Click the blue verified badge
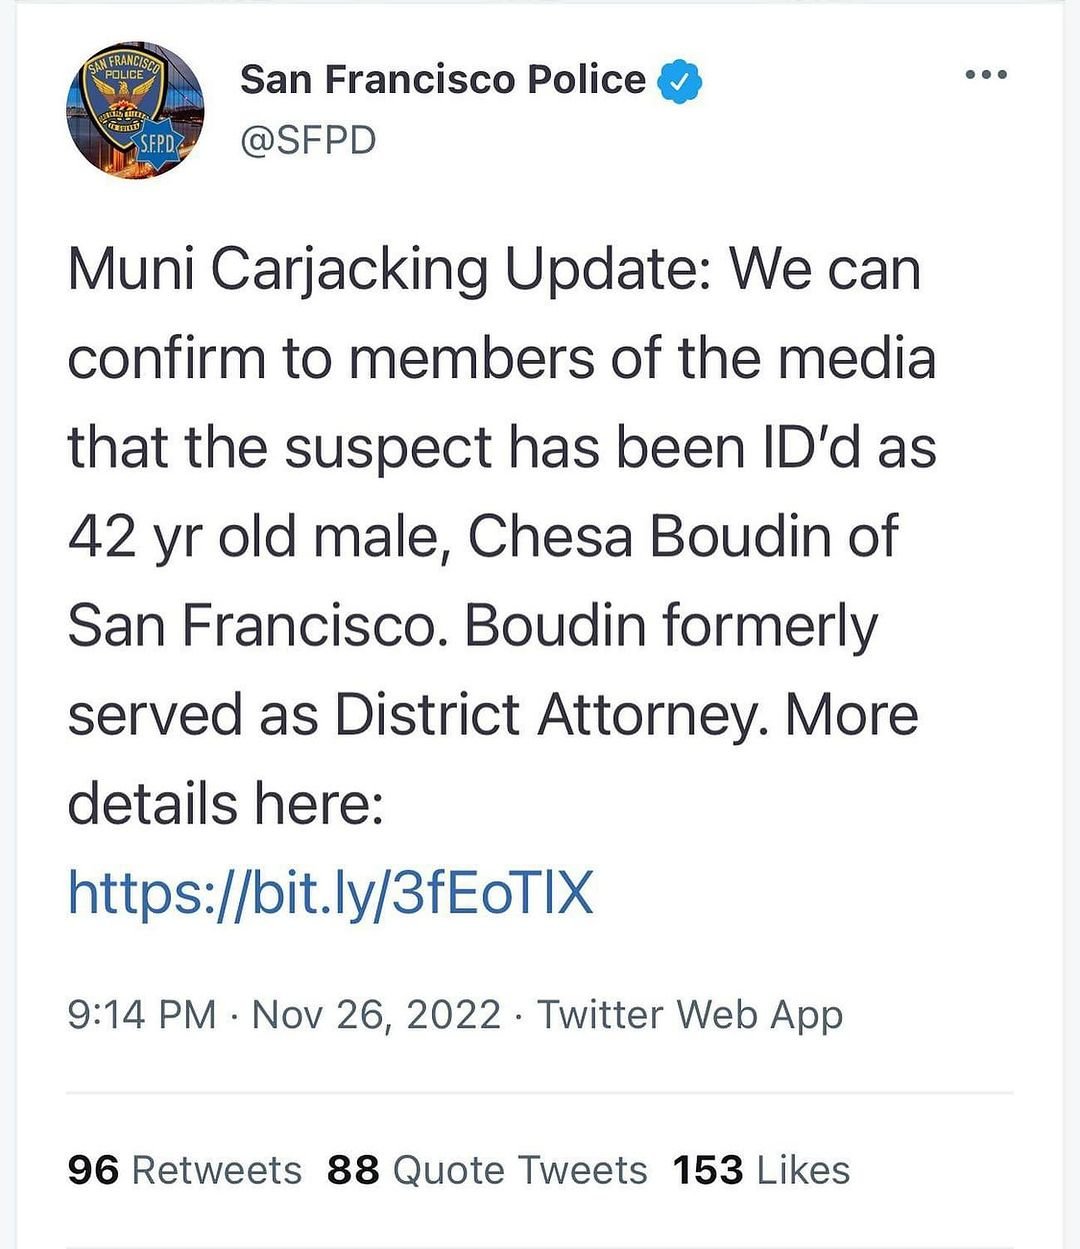Viewport: 1080px width, 1249px height. click(679, 81)
